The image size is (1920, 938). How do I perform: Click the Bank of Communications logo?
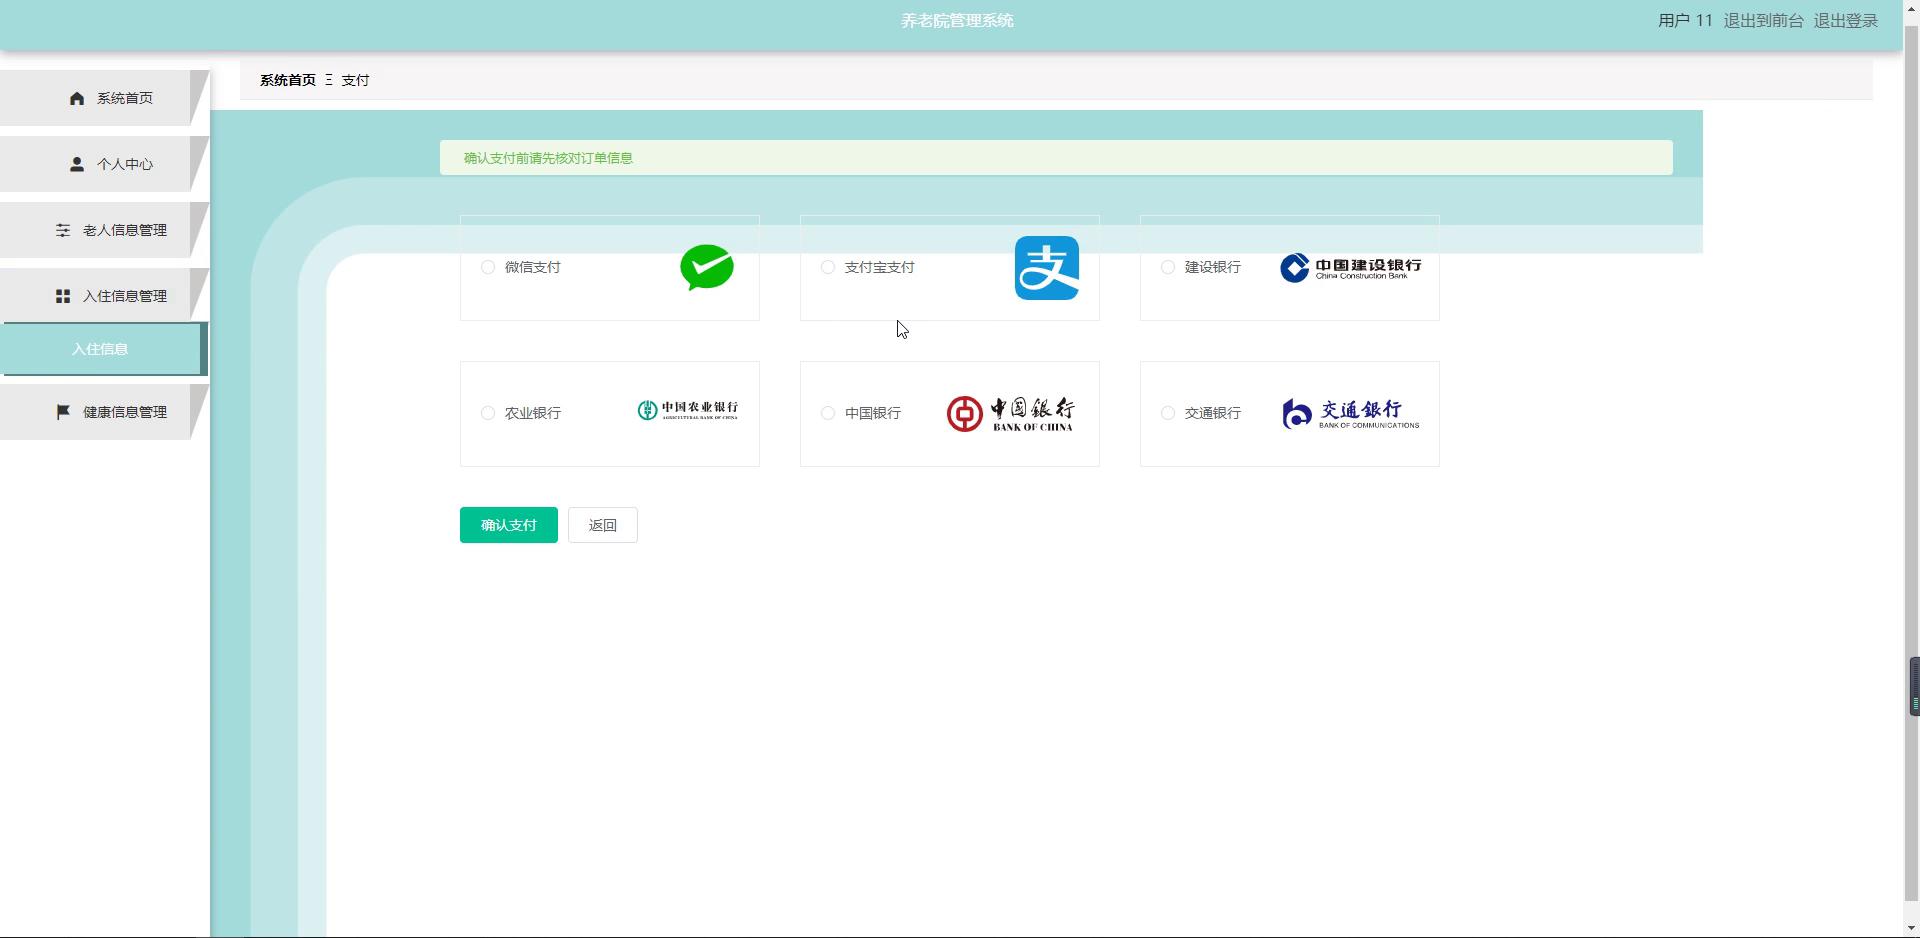[1351, 414]
